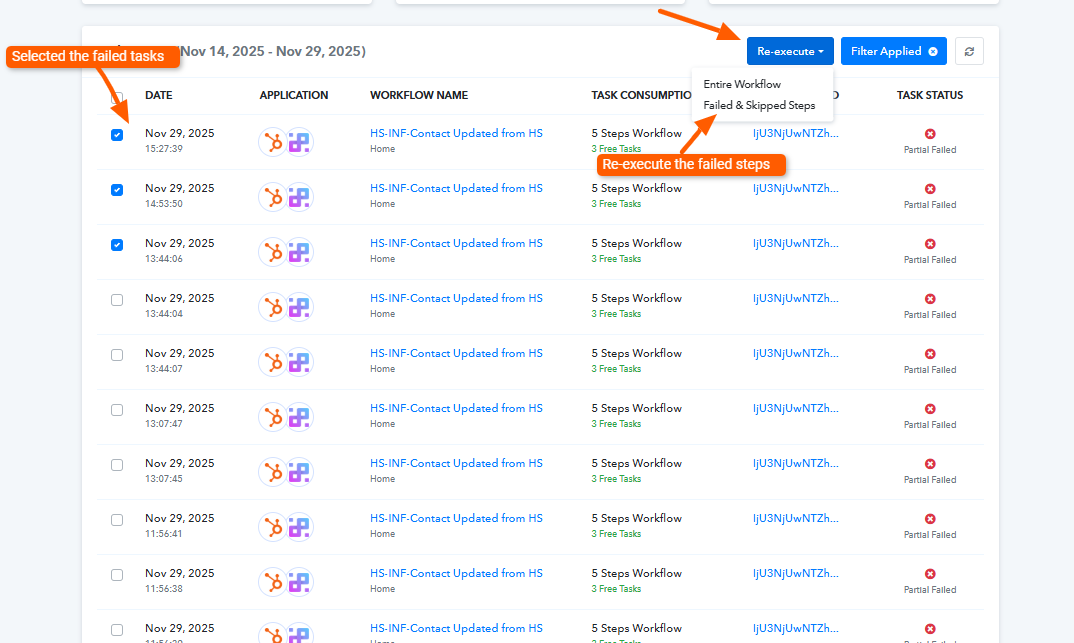Open task ID link in 13:44:04 row
This screenshot has width=1074, height=643.
(795, 298)
